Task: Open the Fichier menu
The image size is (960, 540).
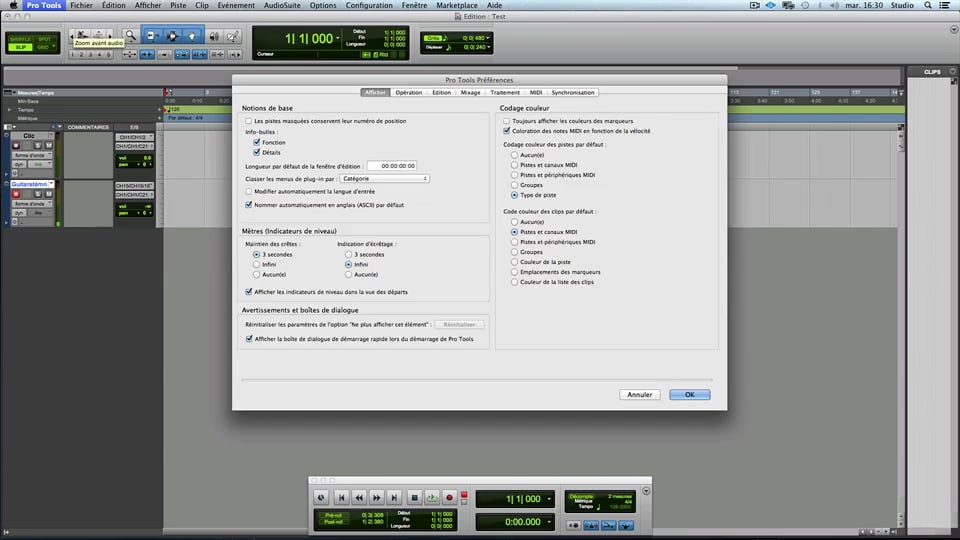Action: coord(81,5)
